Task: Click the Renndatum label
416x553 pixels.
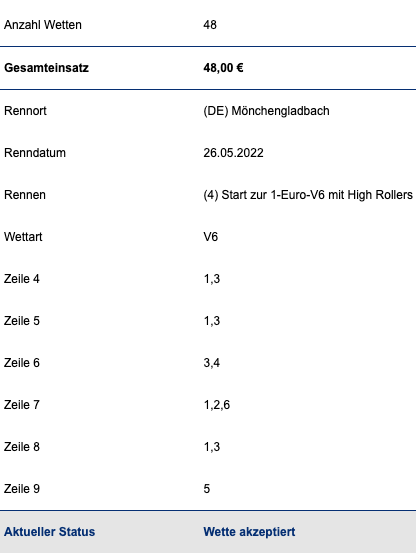Action: pos(35,153)
